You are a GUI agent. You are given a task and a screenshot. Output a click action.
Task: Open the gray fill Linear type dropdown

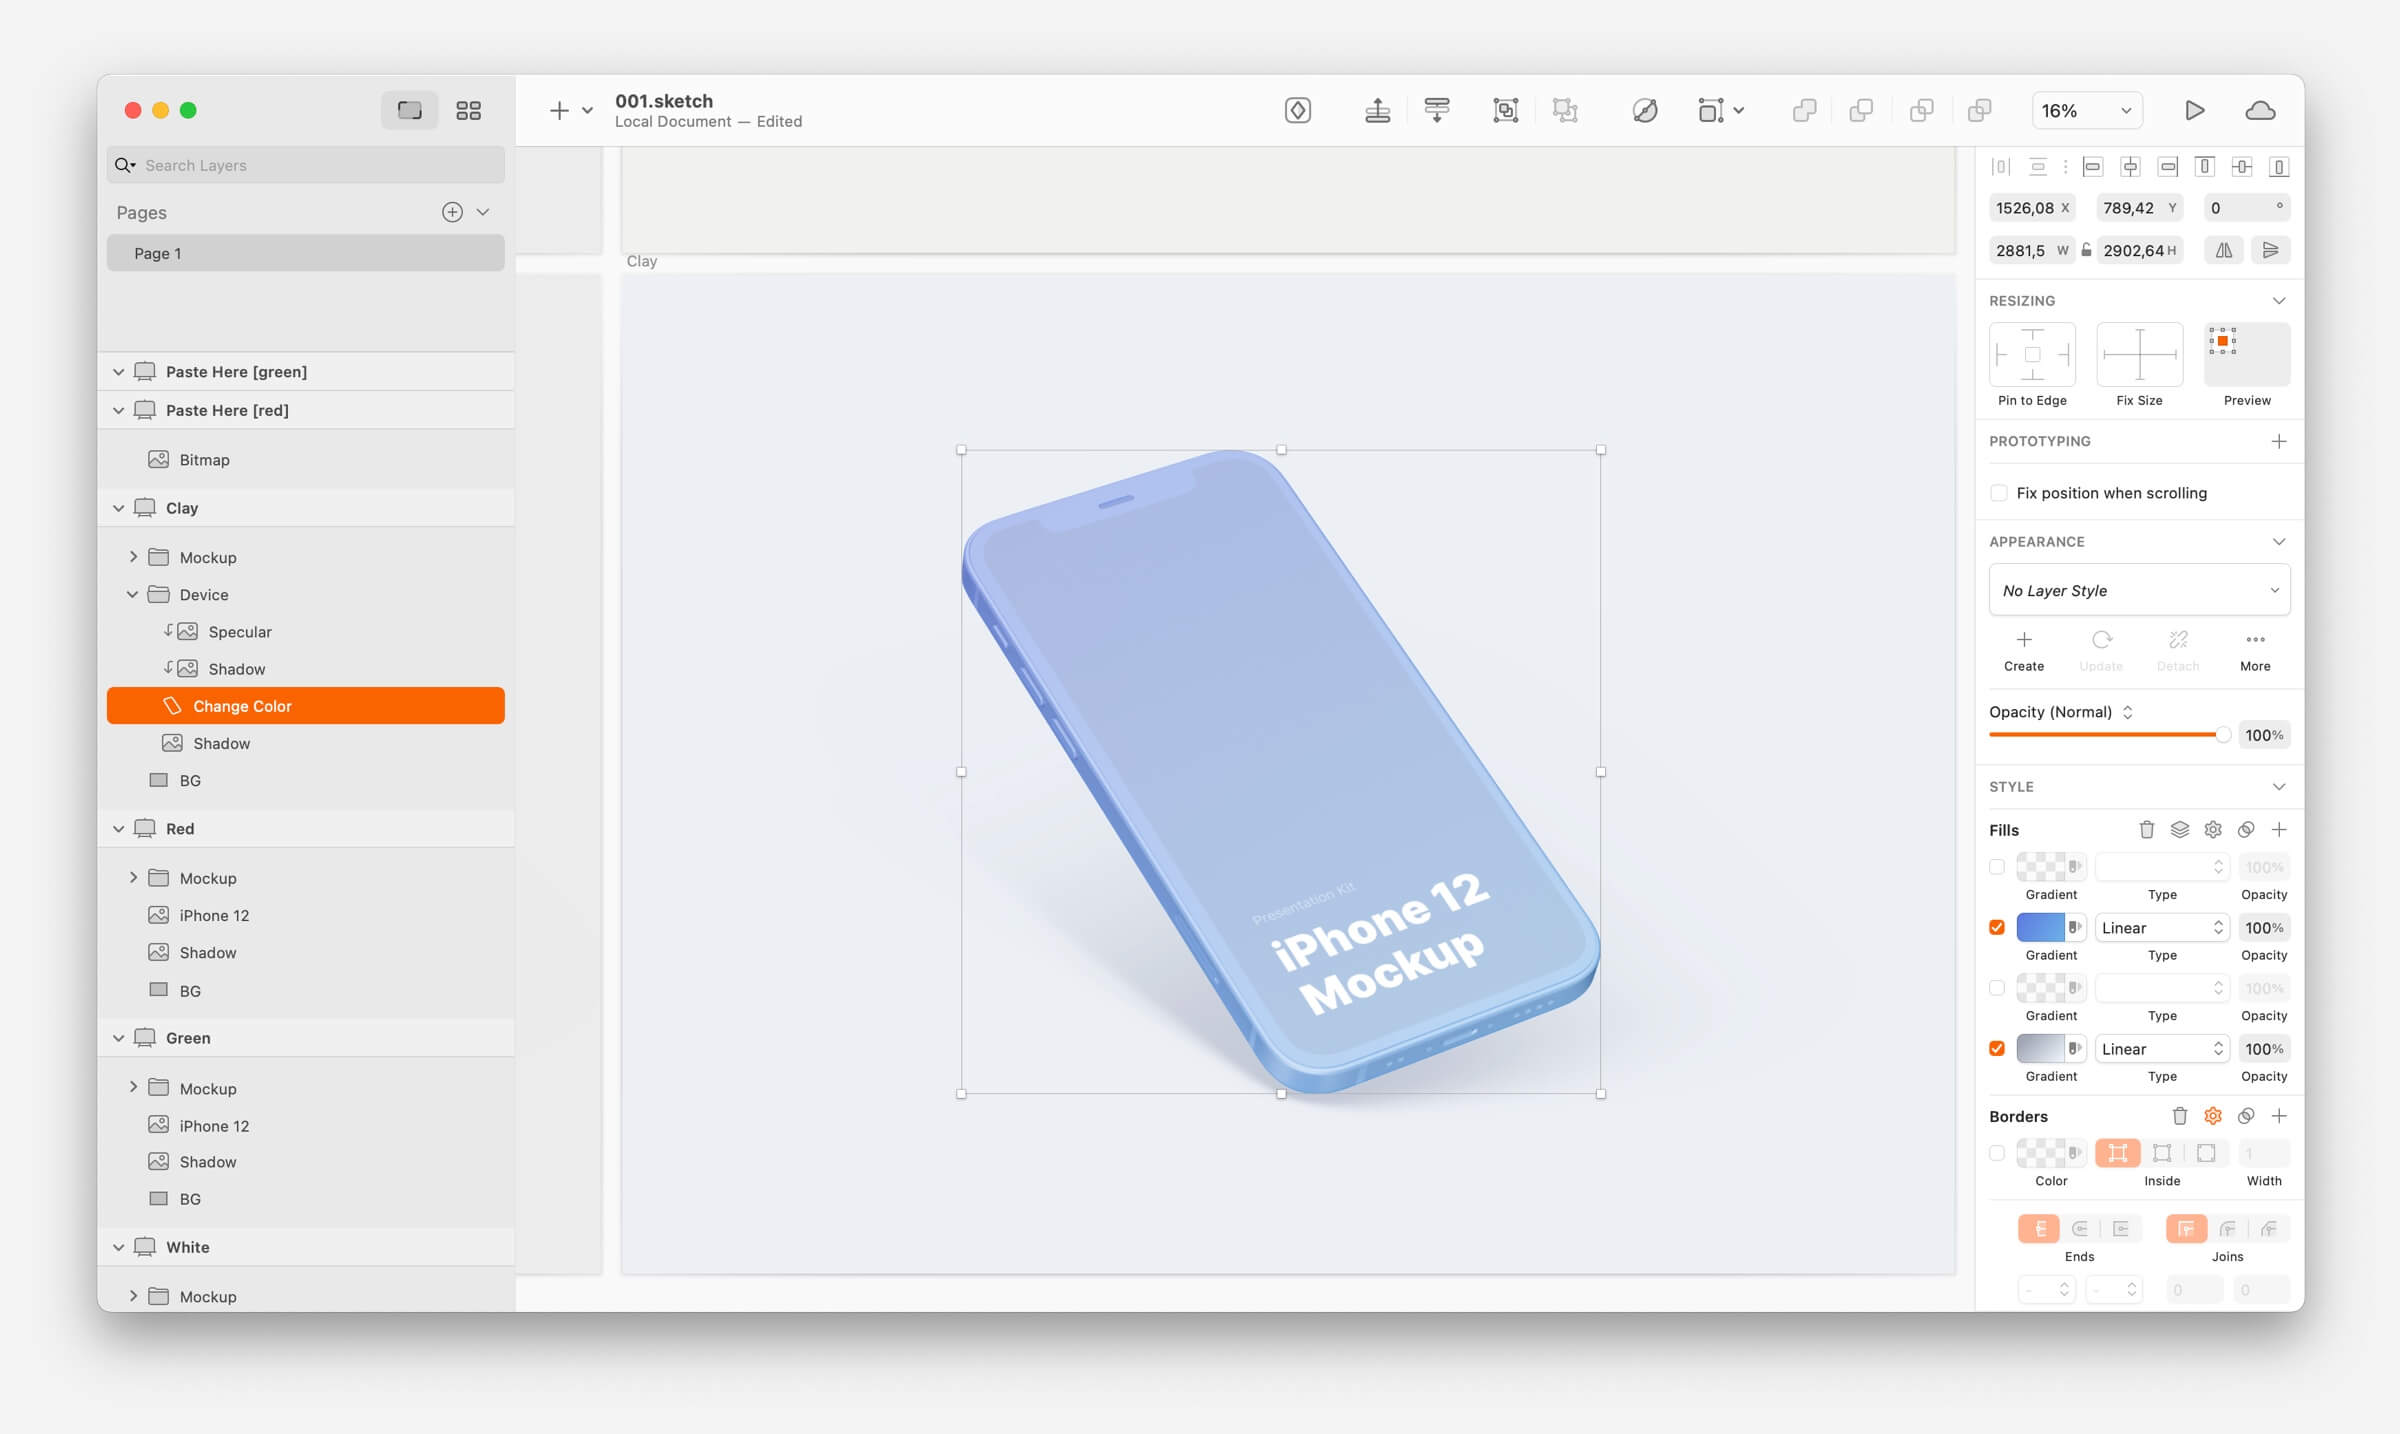click(x=2161, y=1048)
